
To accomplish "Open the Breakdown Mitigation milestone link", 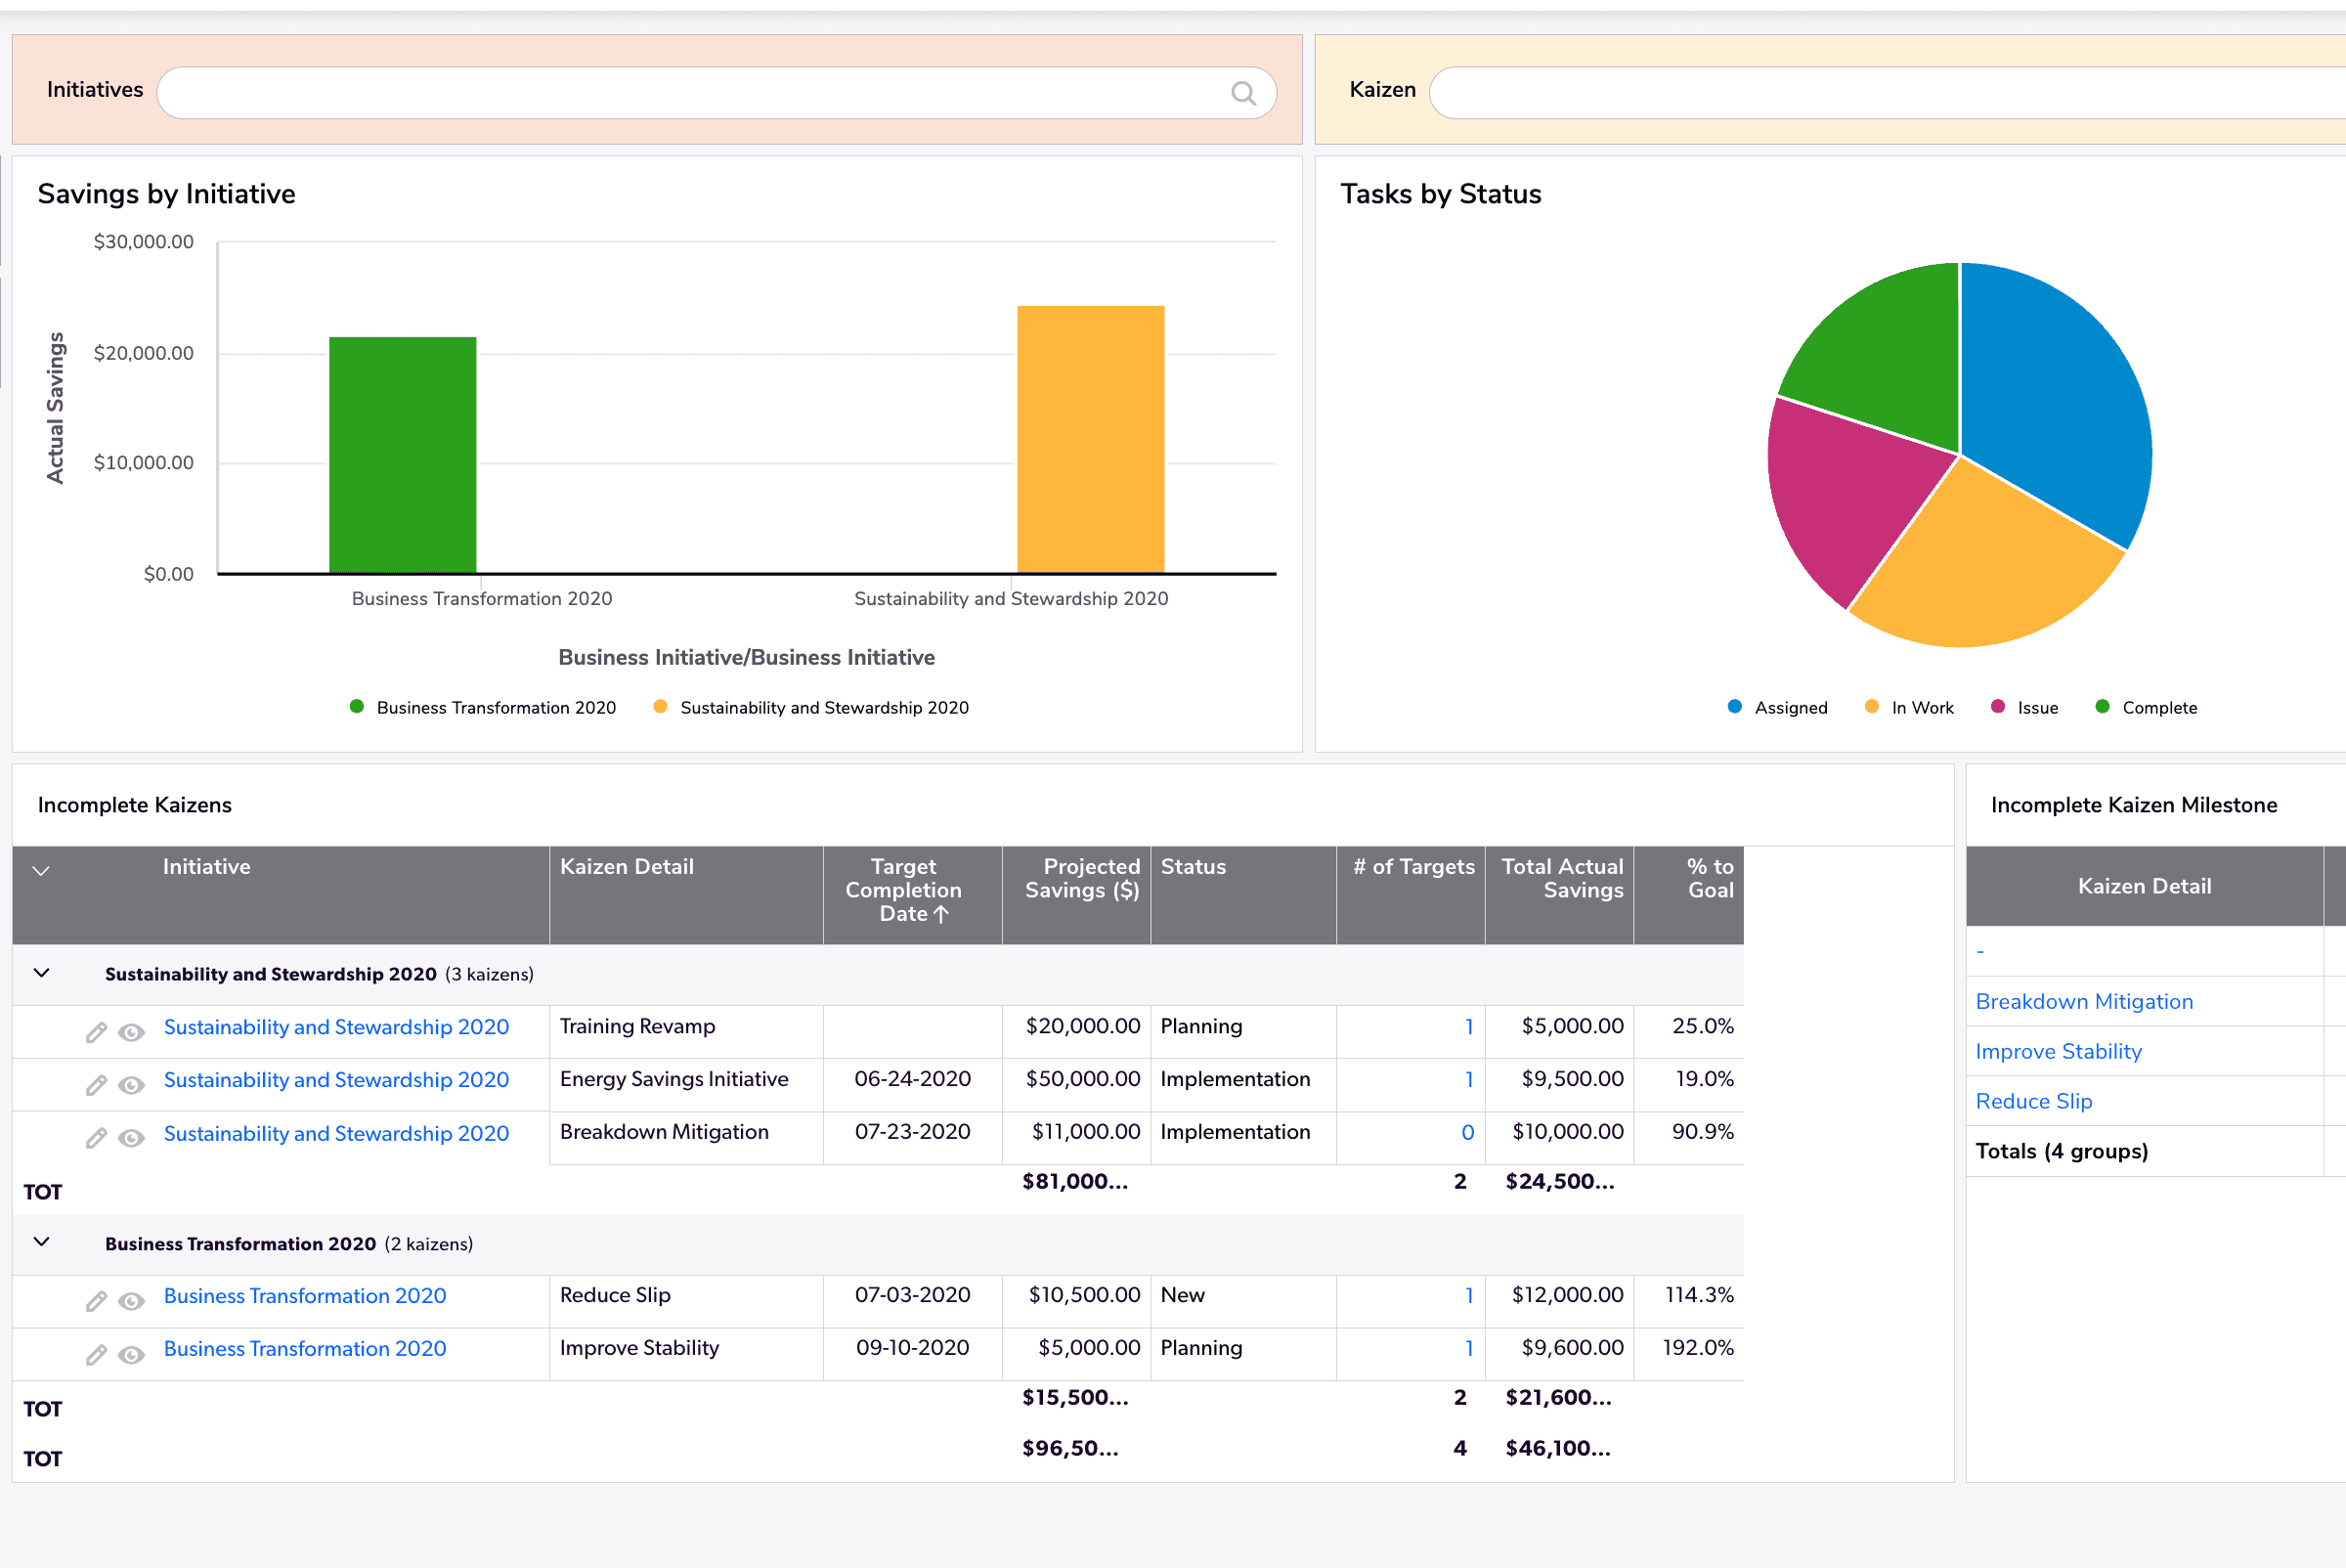I will tap(2083, 1001).
